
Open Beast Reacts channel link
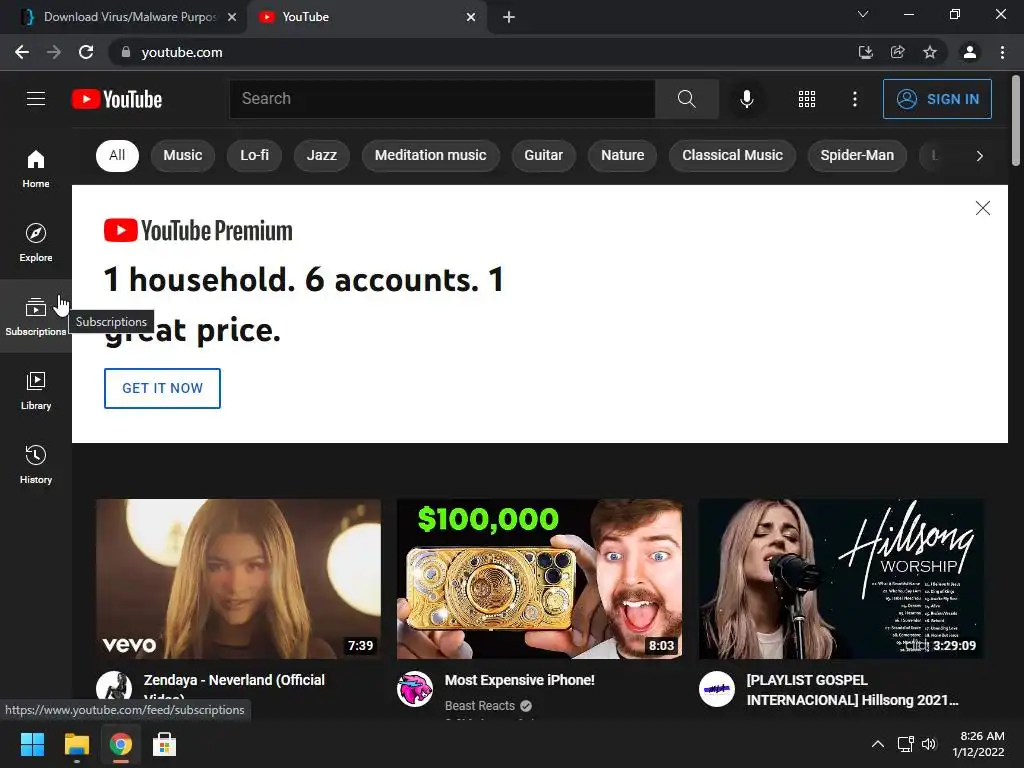click(480, 705)
